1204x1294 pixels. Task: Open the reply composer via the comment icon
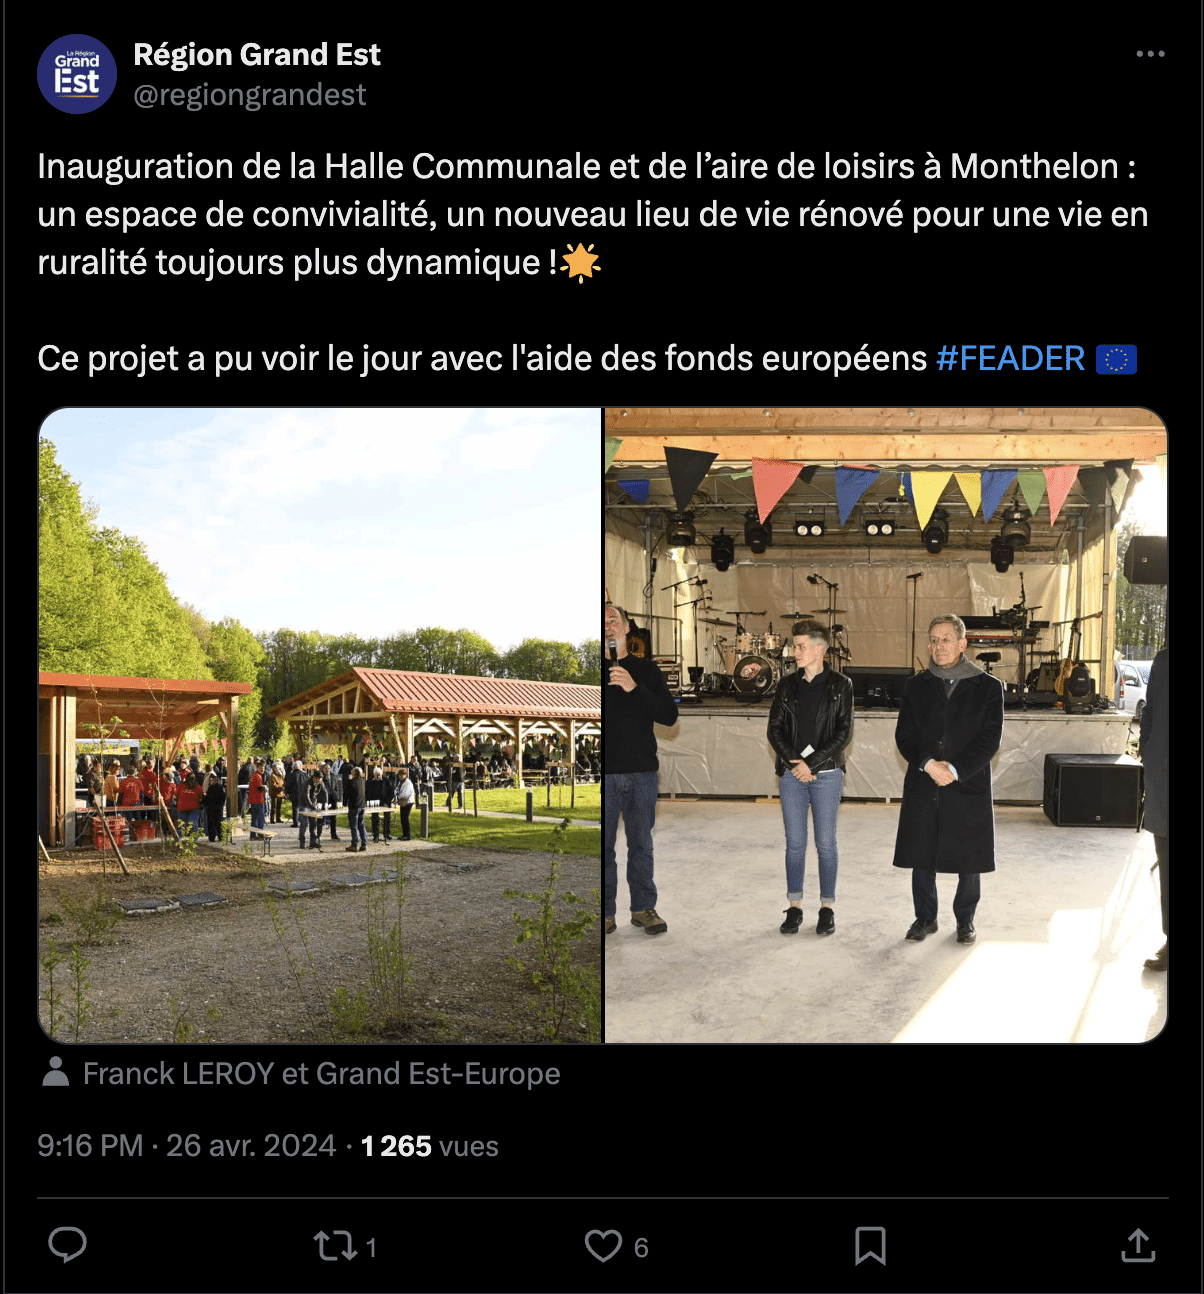click(67, 1246)
